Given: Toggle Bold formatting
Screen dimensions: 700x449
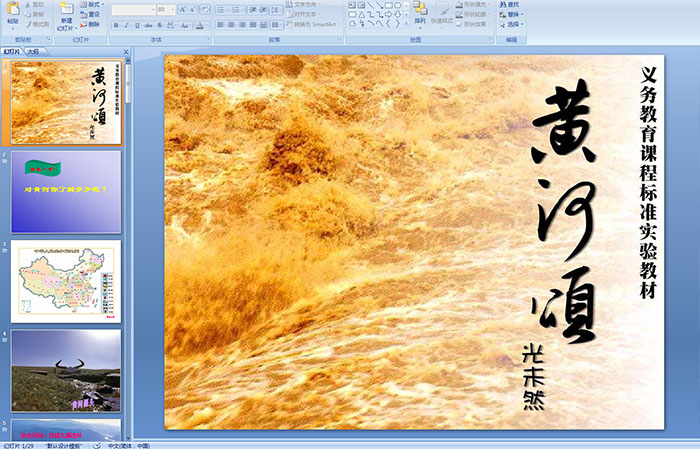Looking at the screenshot, I should (x=116, y=25).
